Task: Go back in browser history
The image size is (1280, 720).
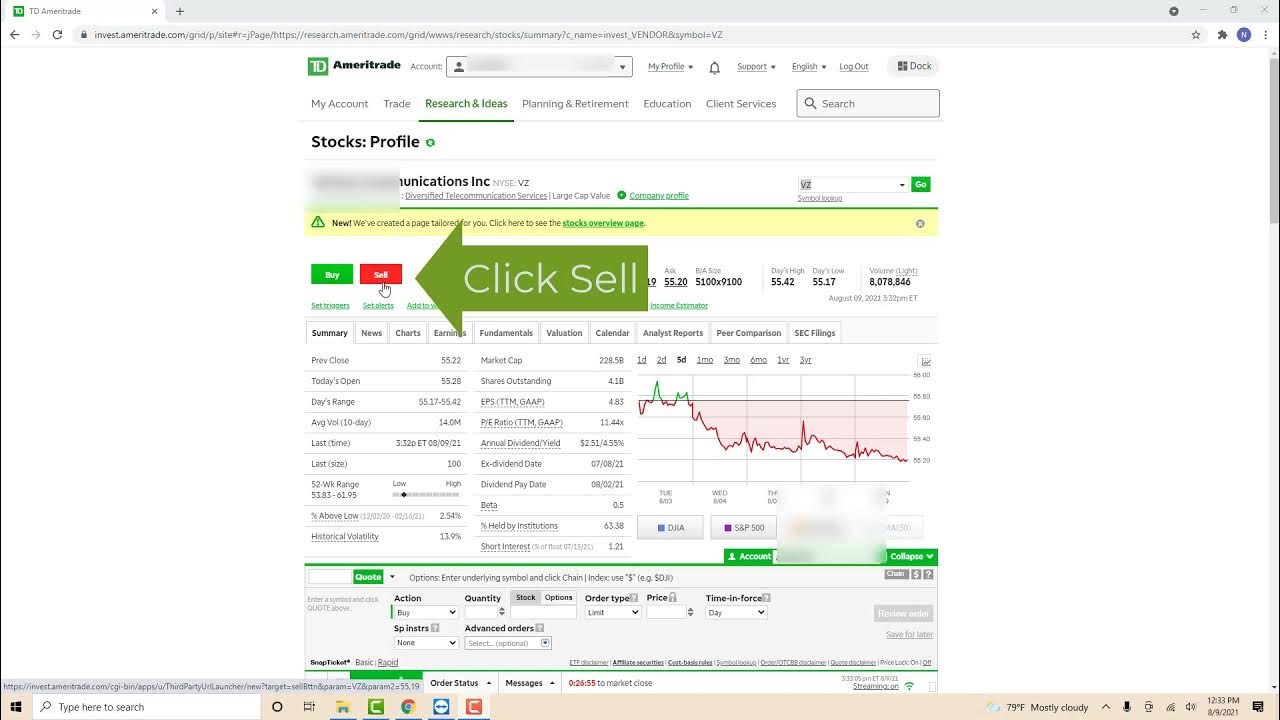Action: click(x=14, y=34)
